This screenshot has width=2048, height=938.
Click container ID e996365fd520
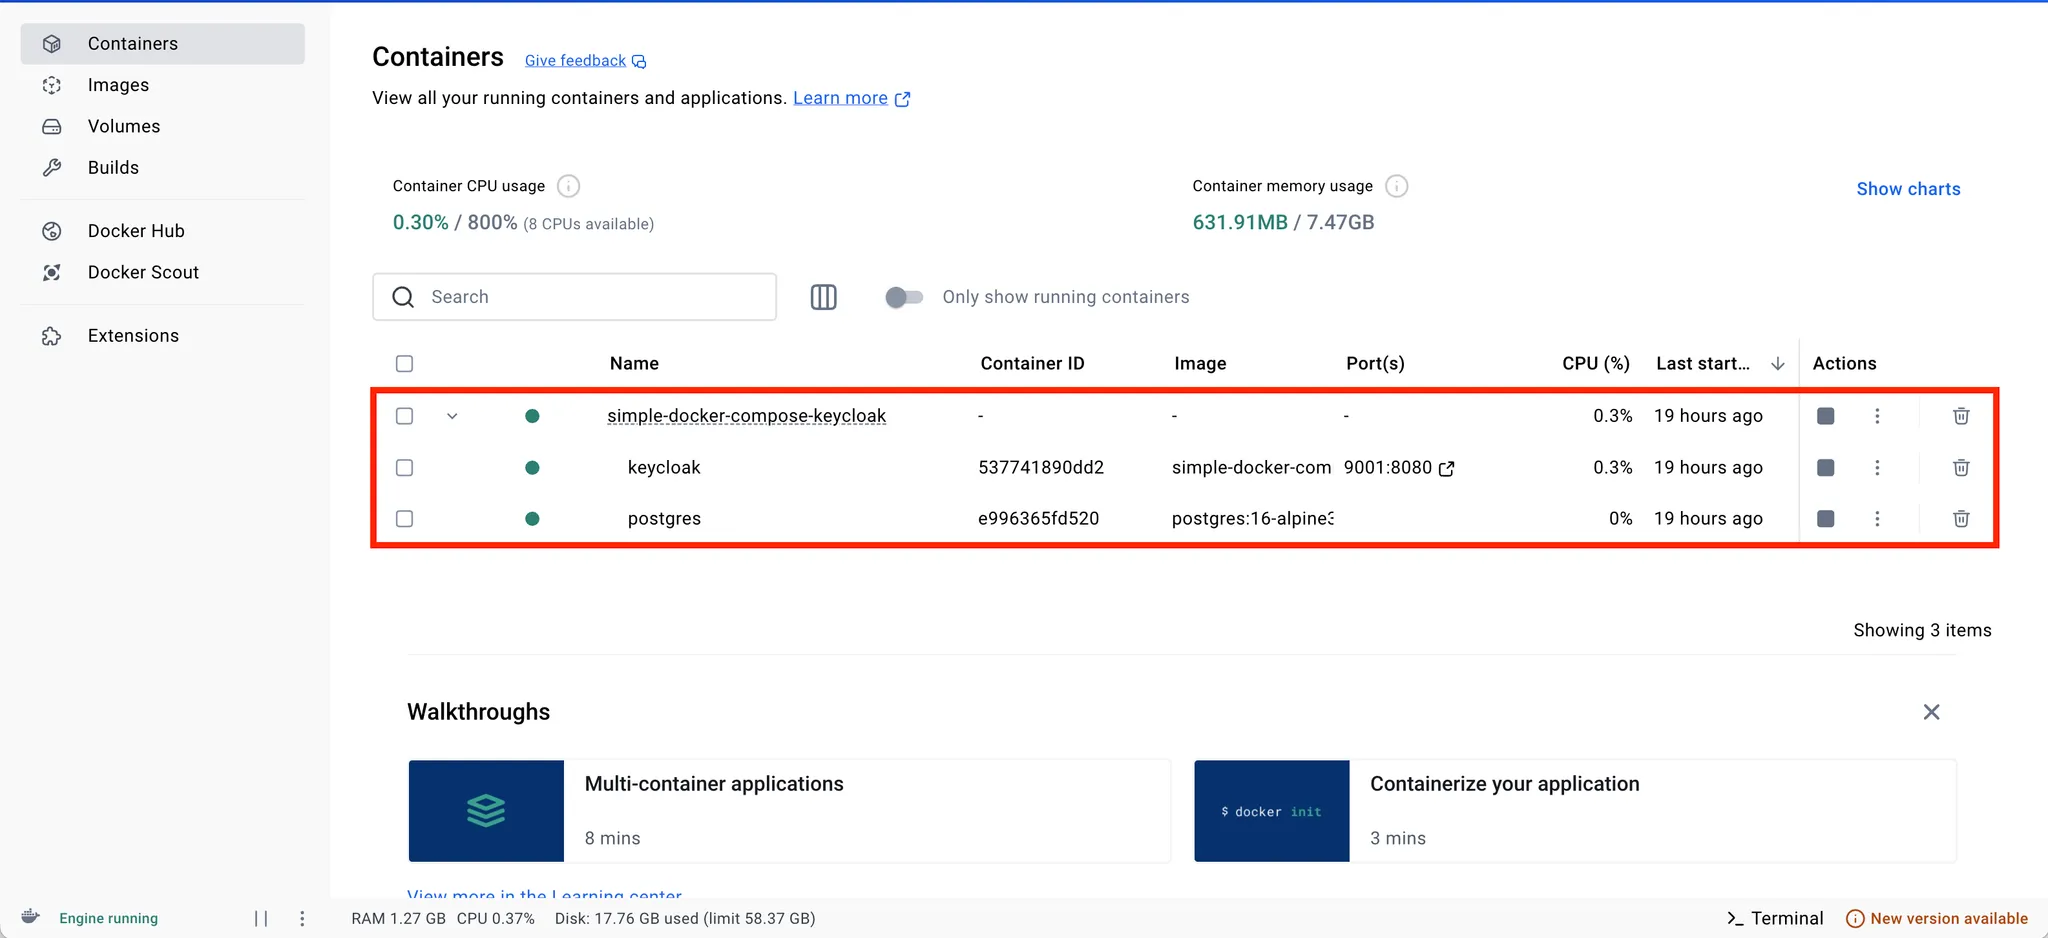pyautogui.click(x=1038, y=519)
